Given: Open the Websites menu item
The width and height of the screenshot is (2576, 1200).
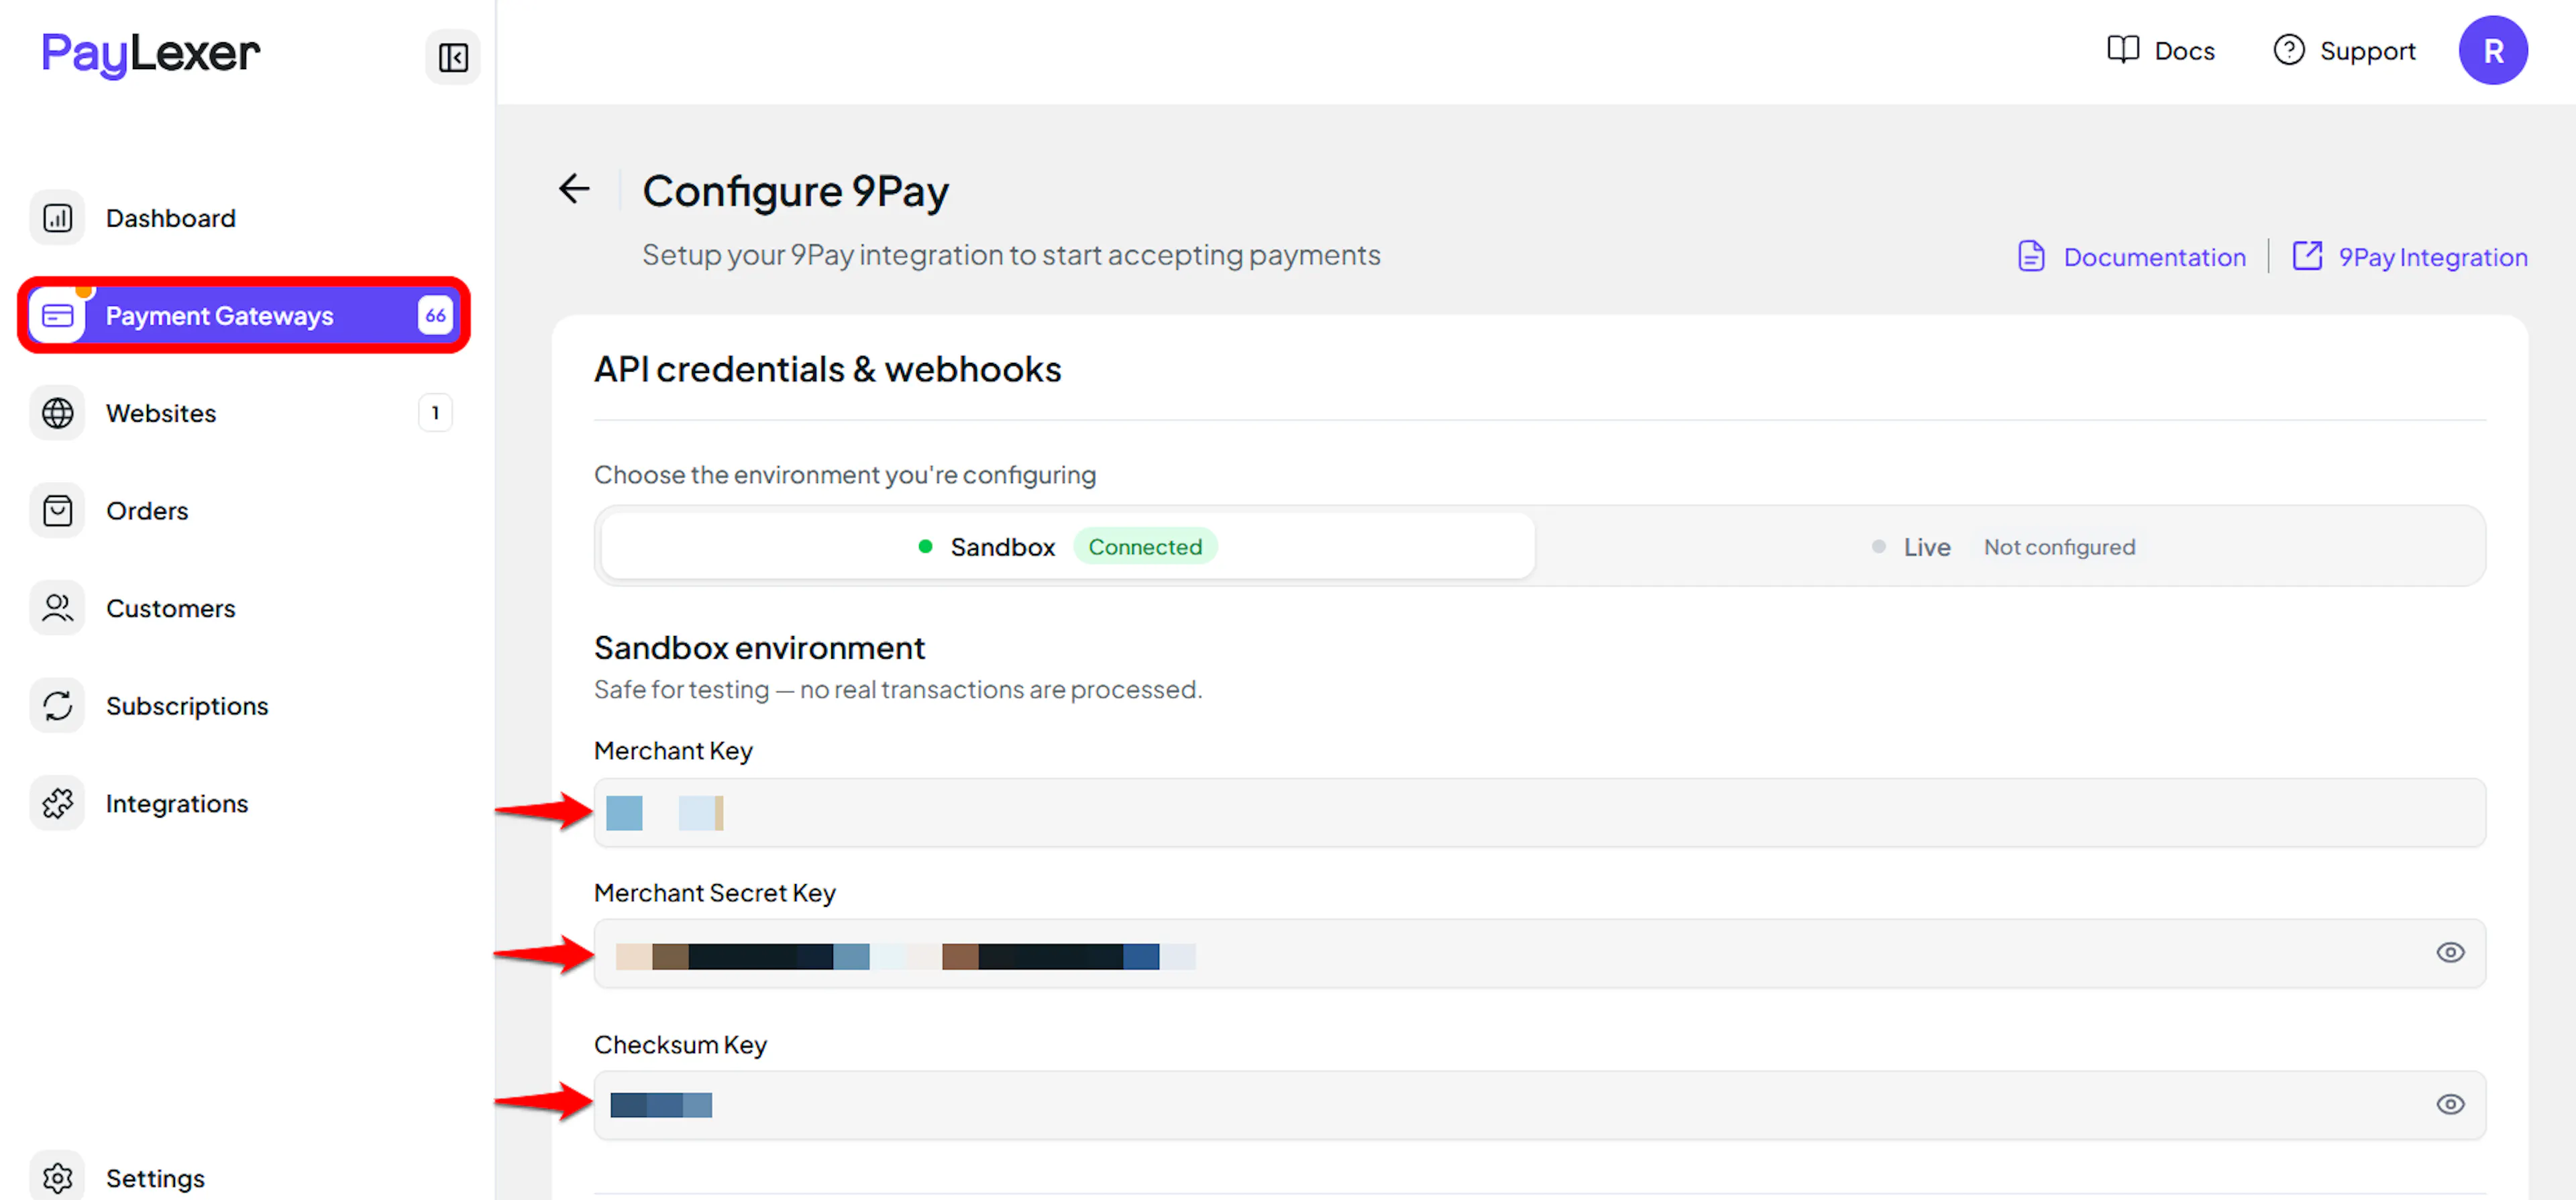Looking at the screenshot, I should (x=244, y=413).
